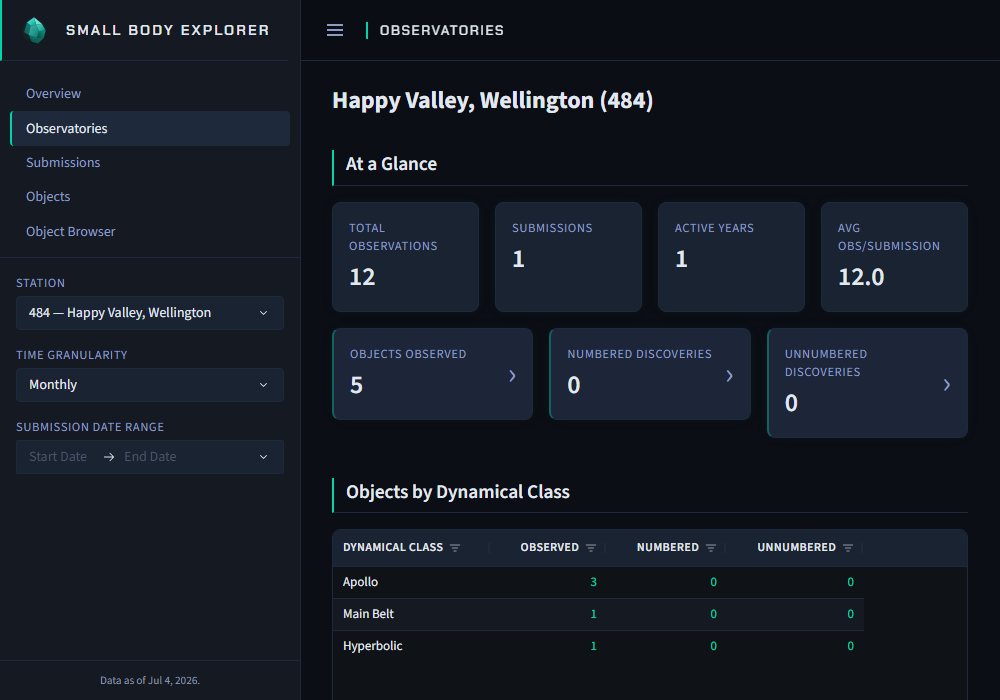Click the Observatories page title in header
Image resolution: width=1000 pixels, height=700 pixels.
(x=441, y=30)
